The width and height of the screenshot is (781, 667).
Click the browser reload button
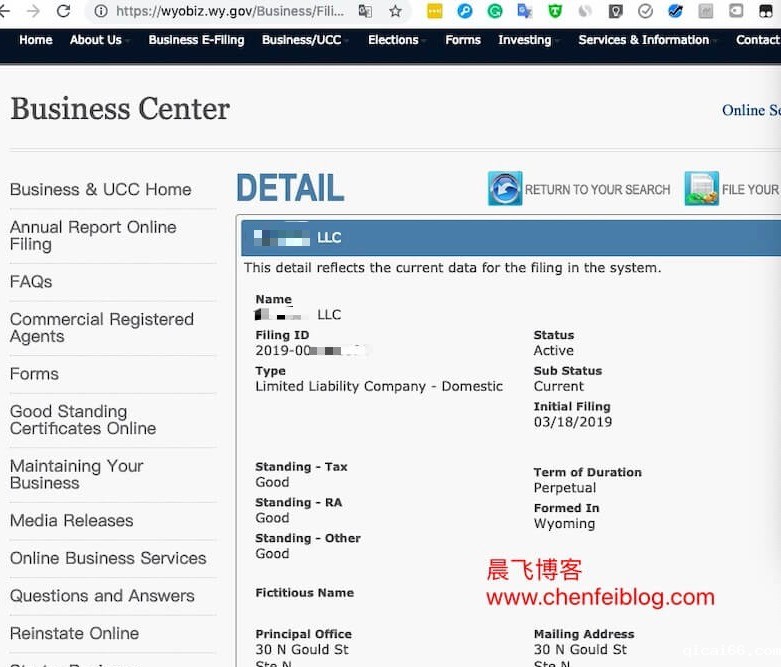64,12
